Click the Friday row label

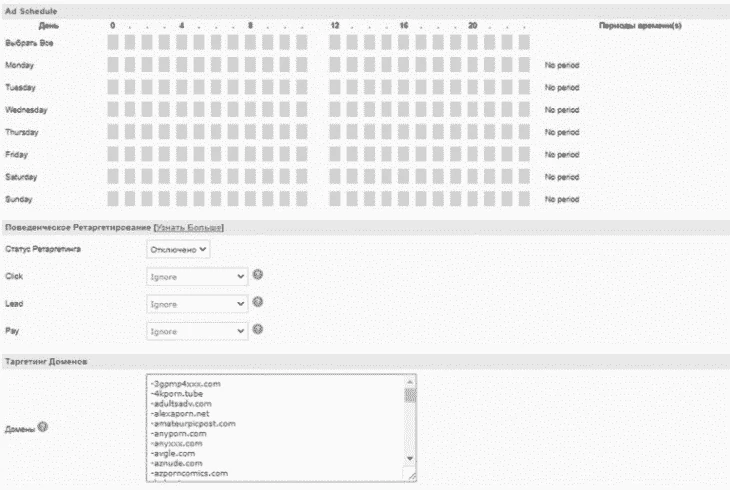click(x=16, y=155)
